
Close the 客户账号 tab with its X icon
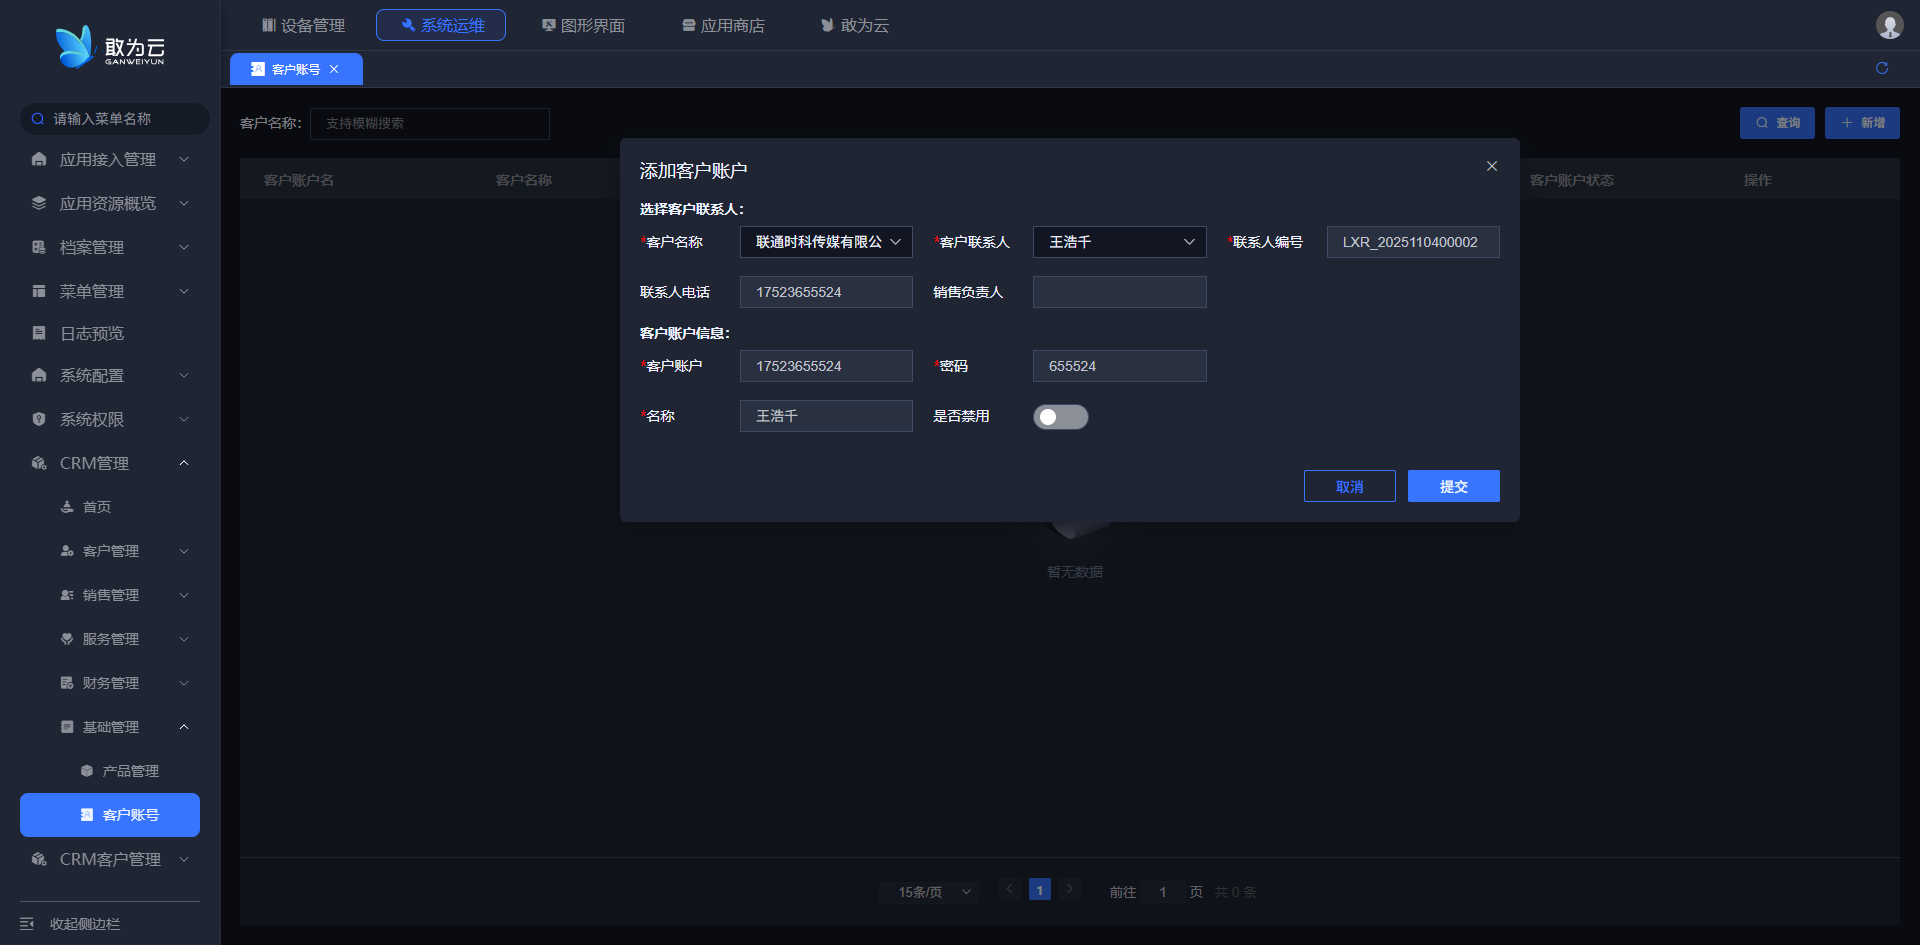[334, 69]
